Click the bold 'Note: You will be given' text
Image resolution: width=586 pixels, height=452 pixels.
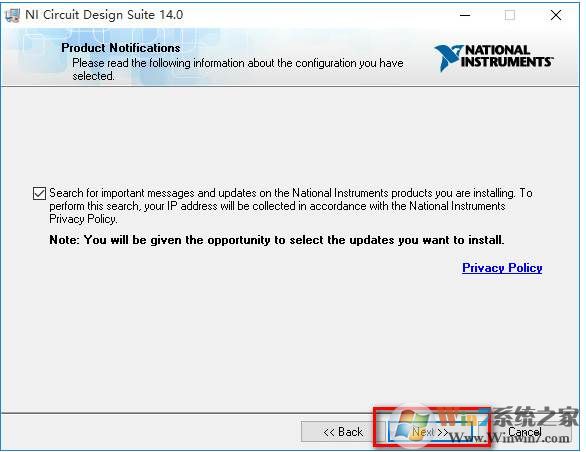pos(277,240)
